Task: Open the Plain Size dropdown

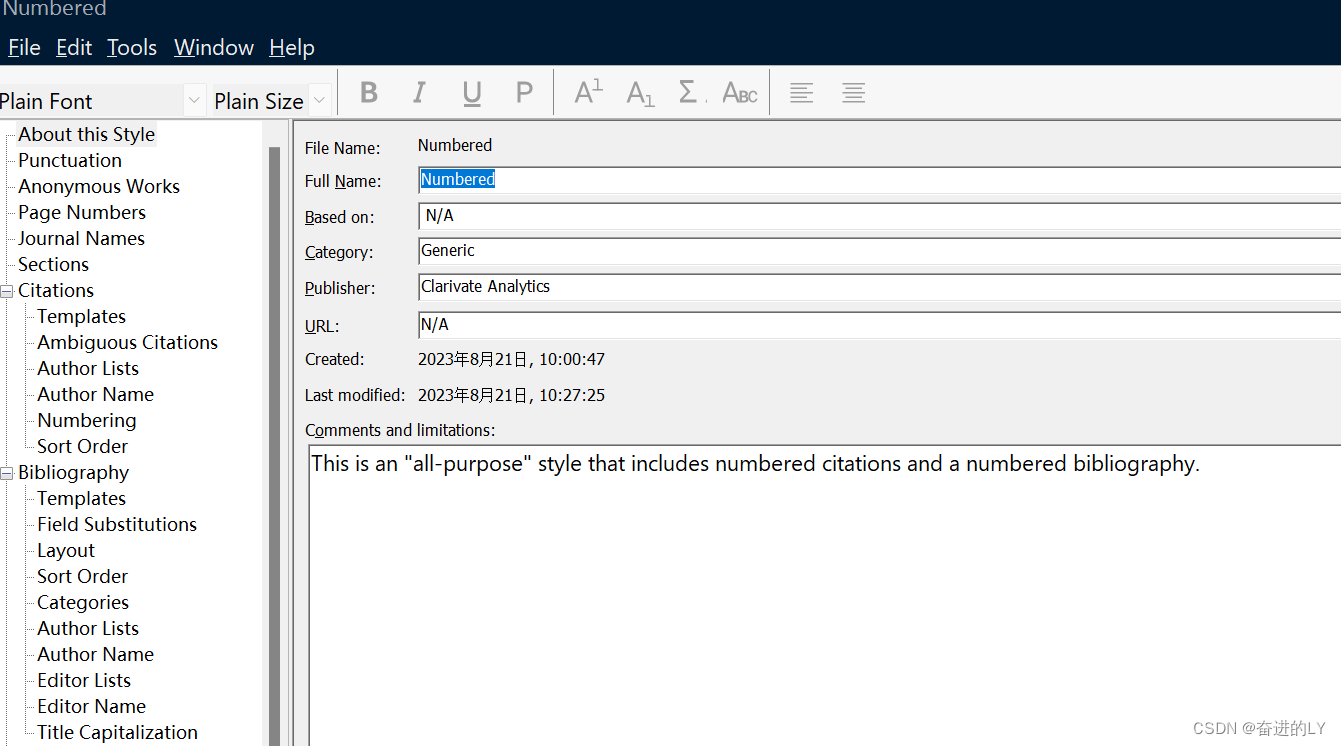Action: click(x=320, y=100)
